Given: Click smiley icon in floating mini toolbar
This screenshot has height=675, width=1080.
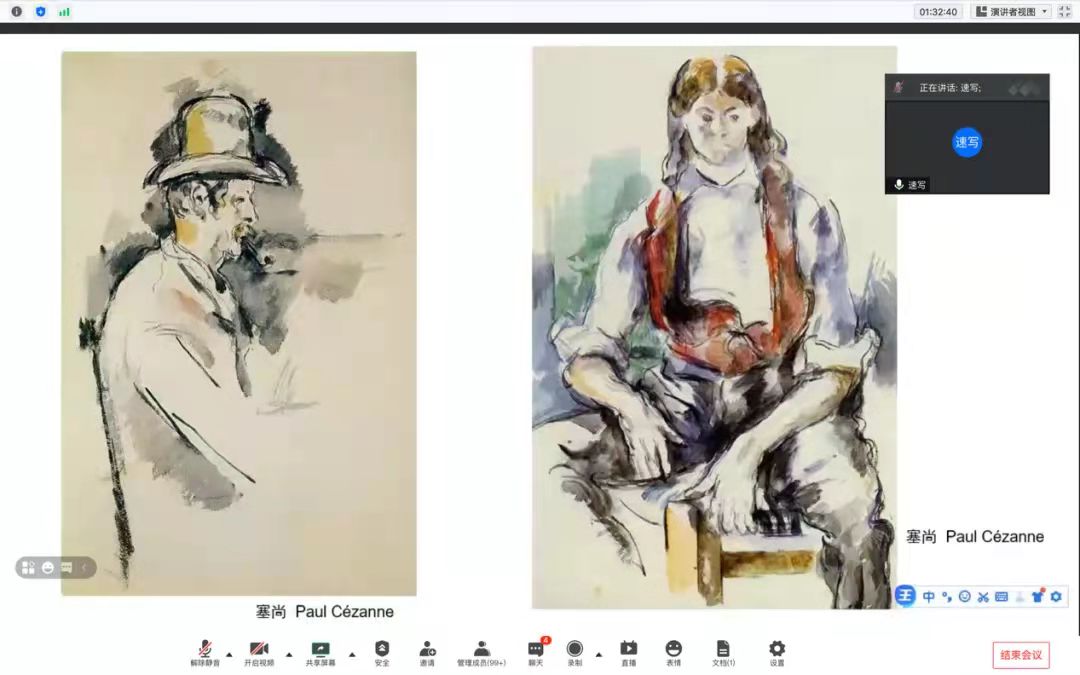Looking at the screenshot, I should 48,568.
